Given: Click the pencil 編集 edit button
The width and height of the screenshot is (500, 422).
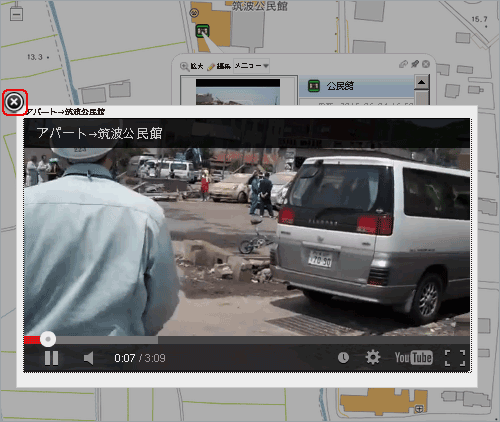Looking at the screenshot, I should click(219, 66).
